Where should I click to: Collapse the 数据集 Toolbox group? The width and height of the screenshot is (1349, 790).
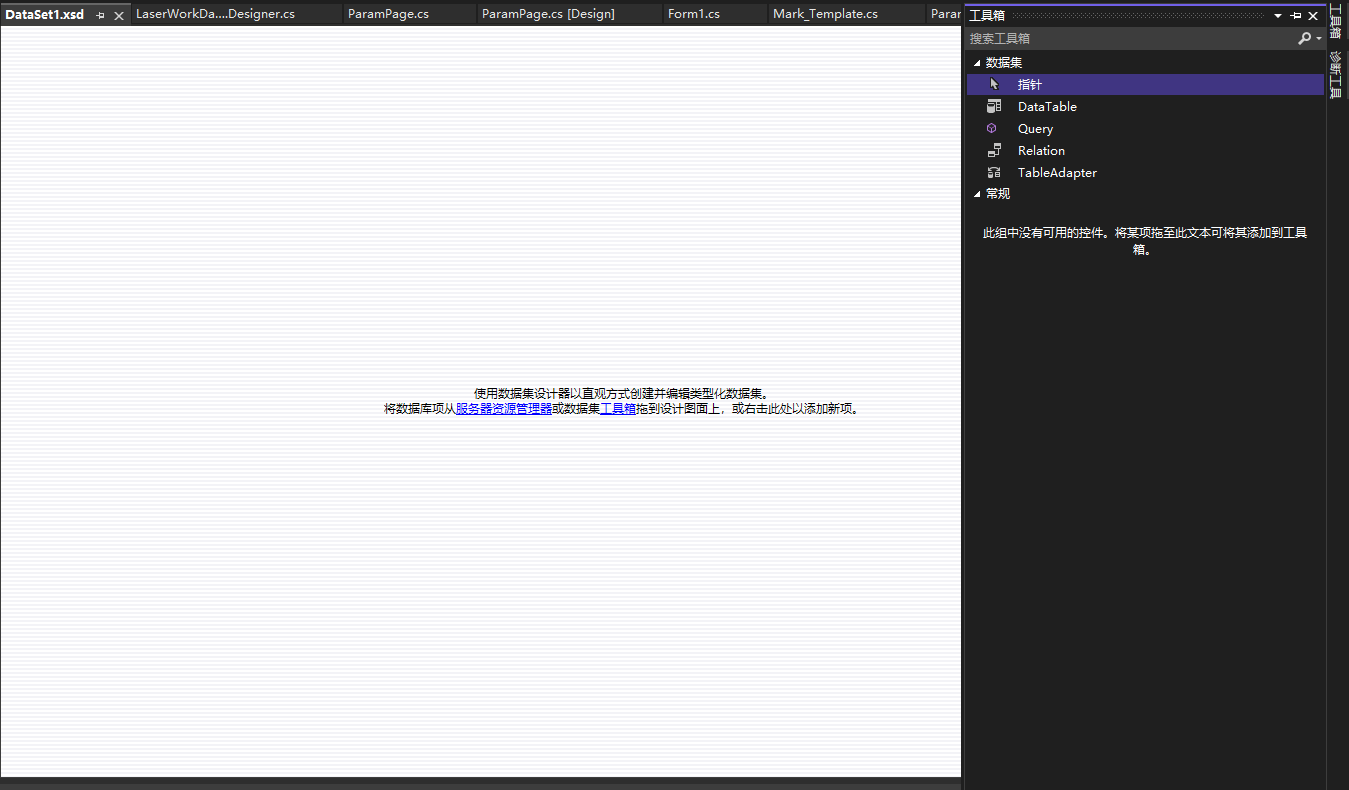coord(977,61)
